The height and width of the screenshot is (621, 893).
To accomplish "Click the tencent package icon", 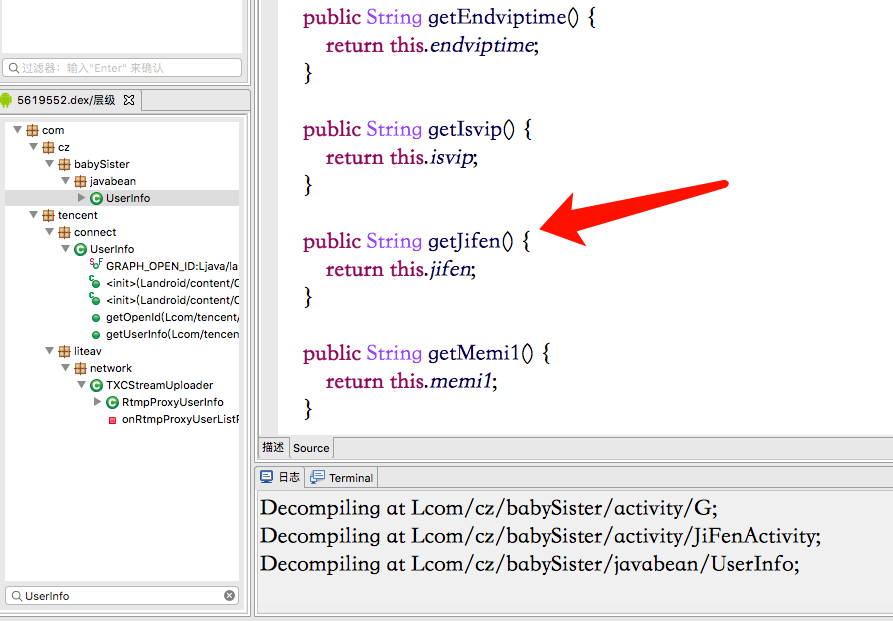I will click(x=48, y=215).
